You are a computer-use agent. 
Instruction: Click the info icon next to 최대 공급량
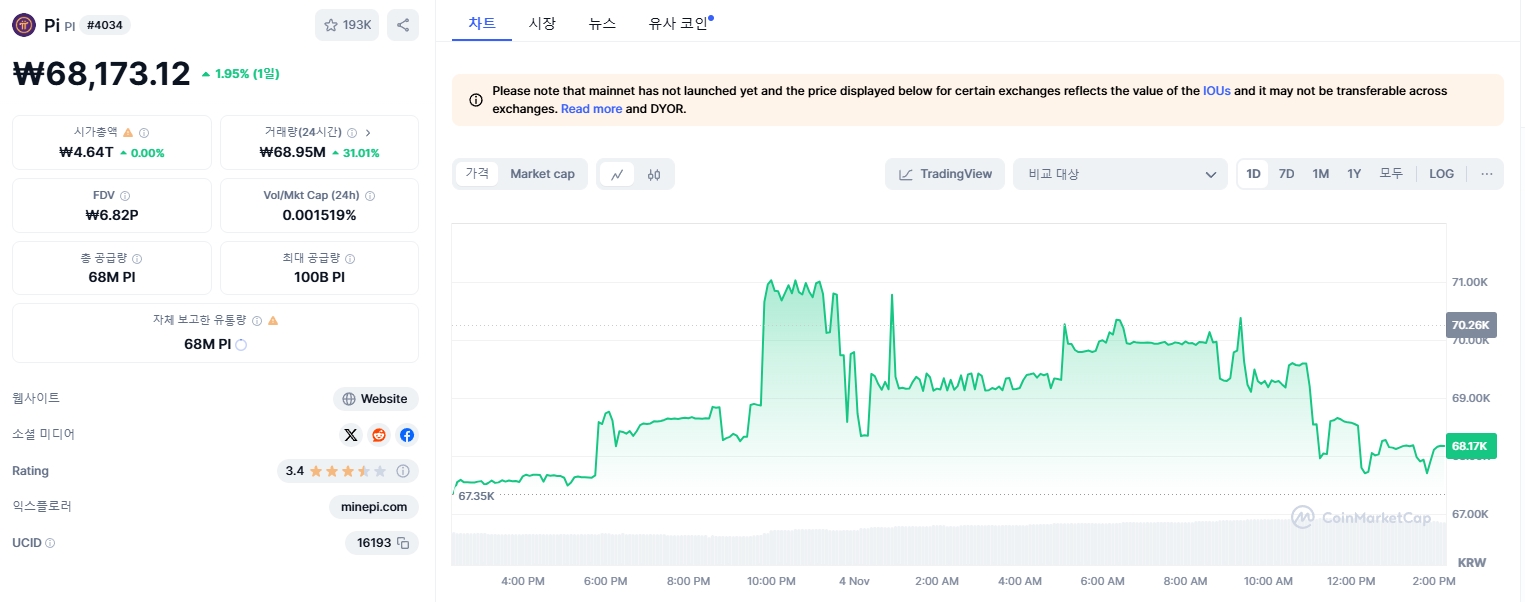click(x=350, y=259)
